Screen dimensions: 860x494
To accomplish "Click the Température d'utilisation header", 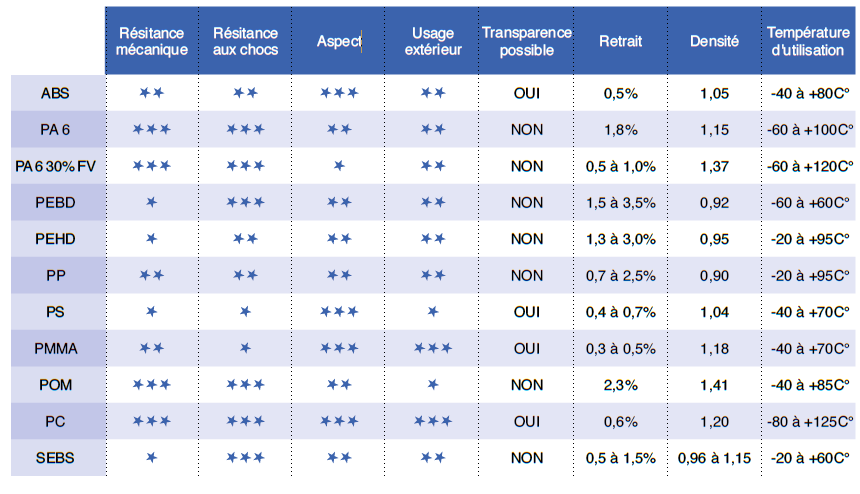I will pyautogui.click(x=810, y=41).
